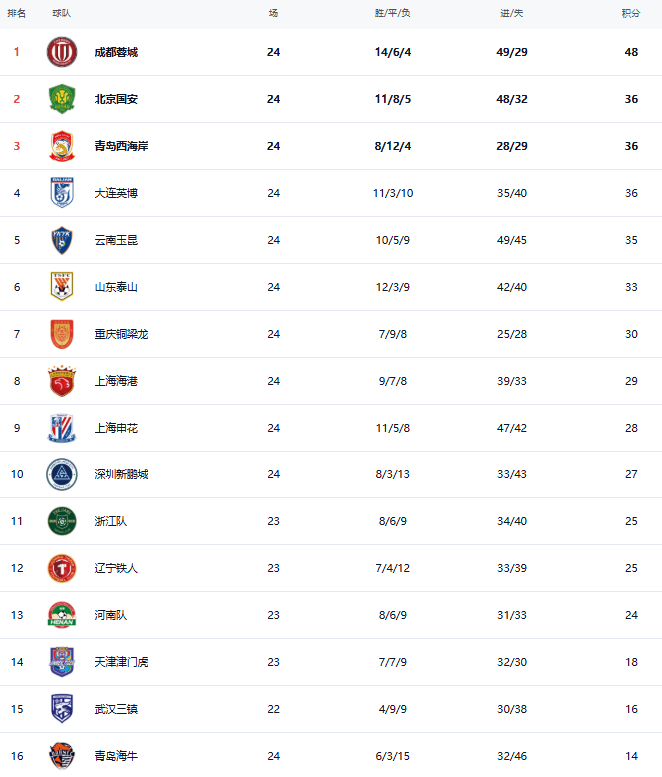662x777 pixels.
Task: Open the 北京国安 green crest icon
Action: tap(62, 99)
